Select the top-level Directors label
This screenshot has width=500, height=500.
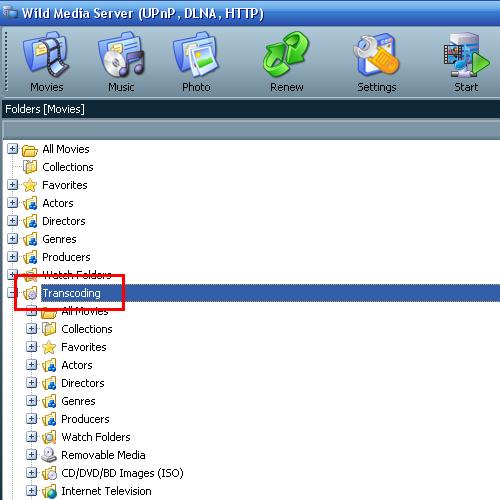(64, 221)
